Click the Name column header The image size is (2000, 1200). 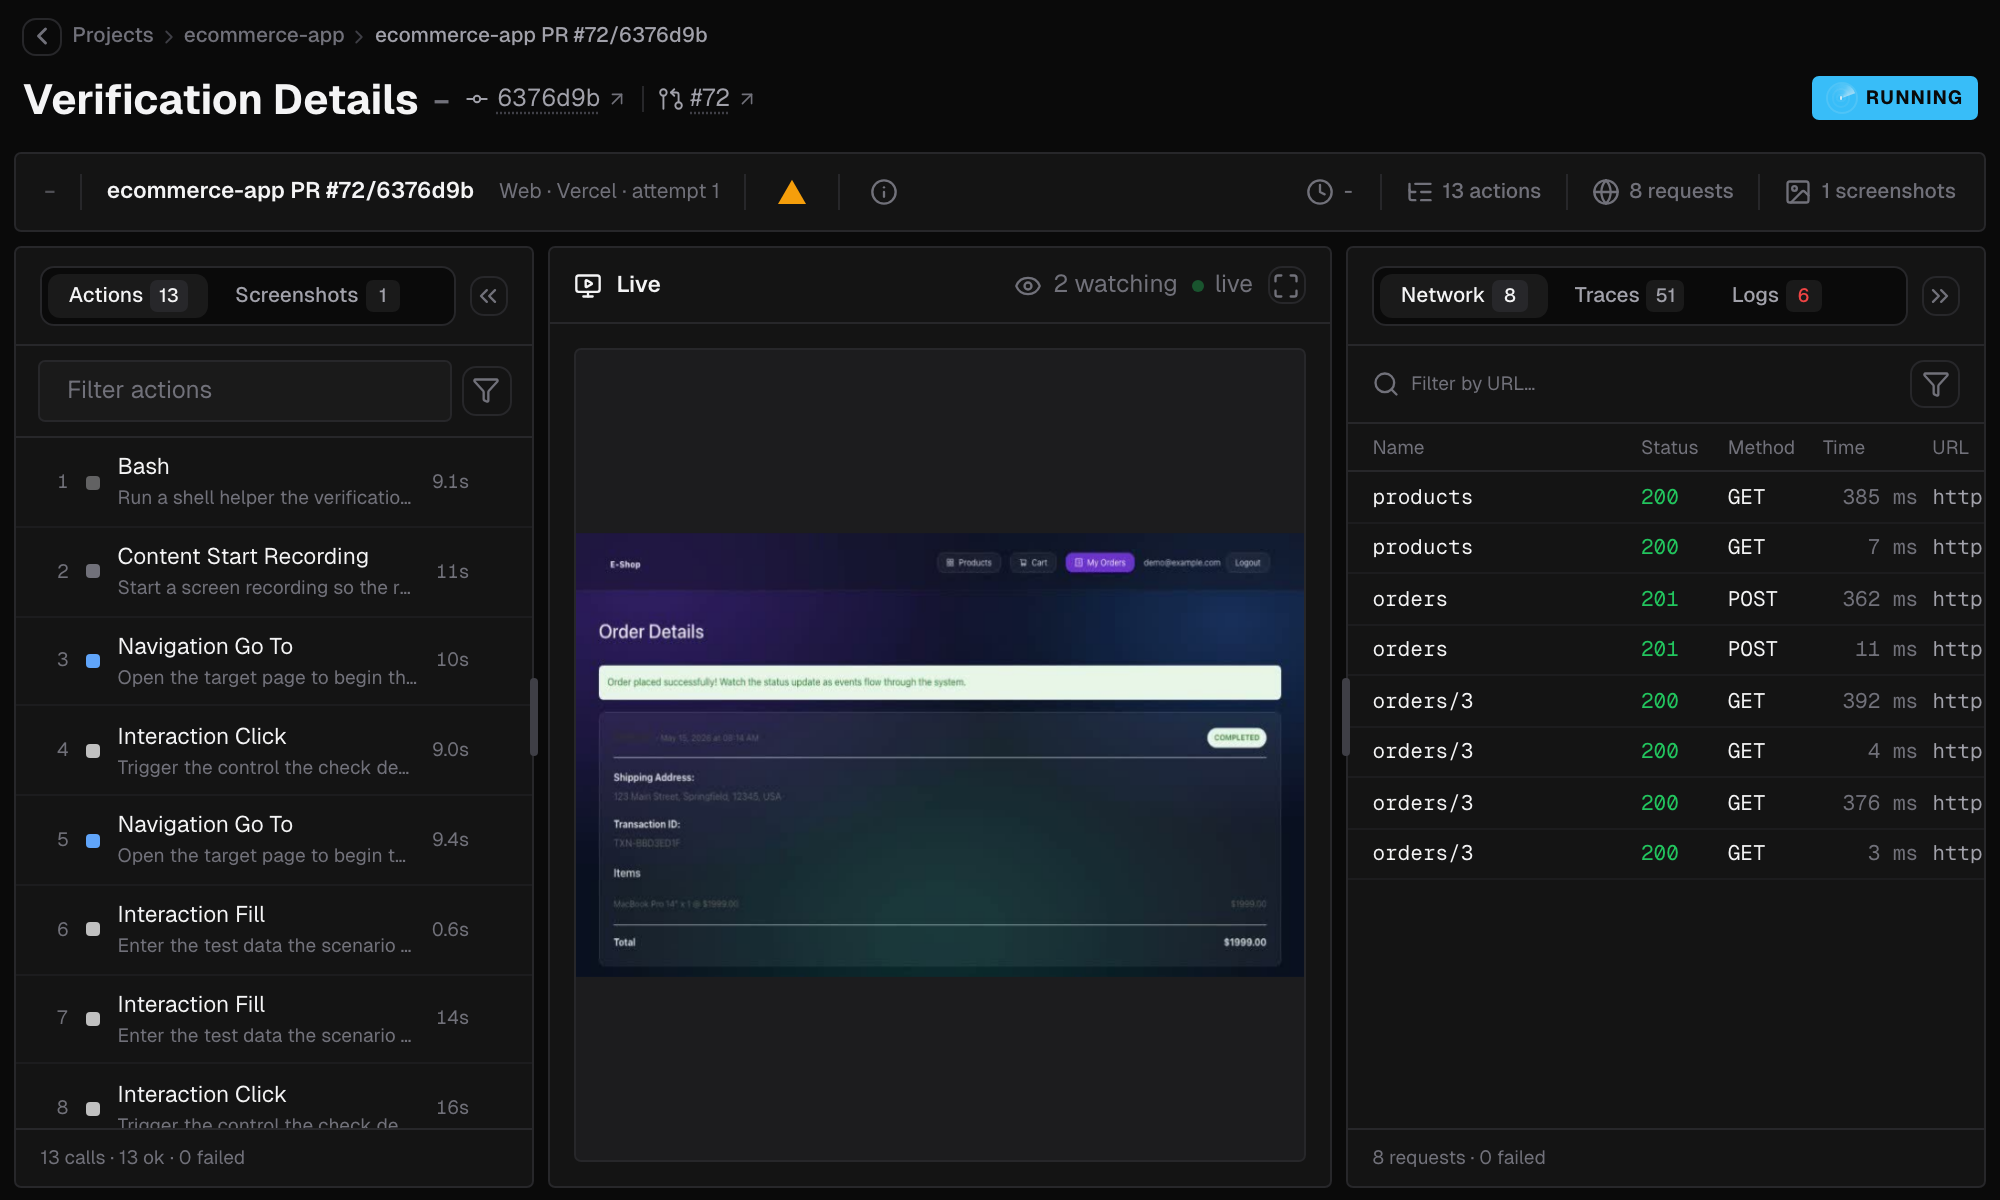point(1398,448)
